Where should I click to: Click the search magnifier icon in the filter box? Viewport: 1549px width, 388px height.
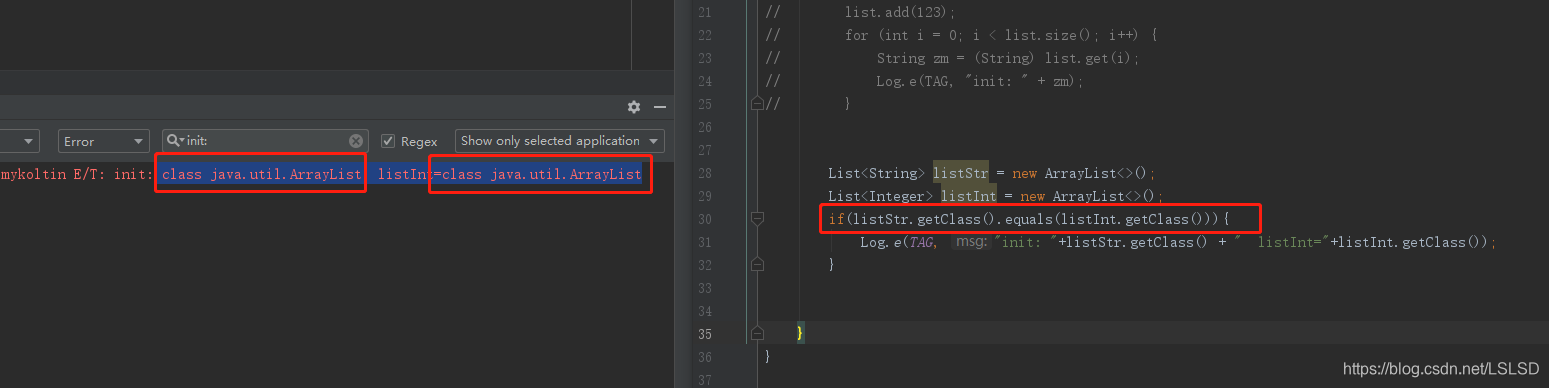175,141
